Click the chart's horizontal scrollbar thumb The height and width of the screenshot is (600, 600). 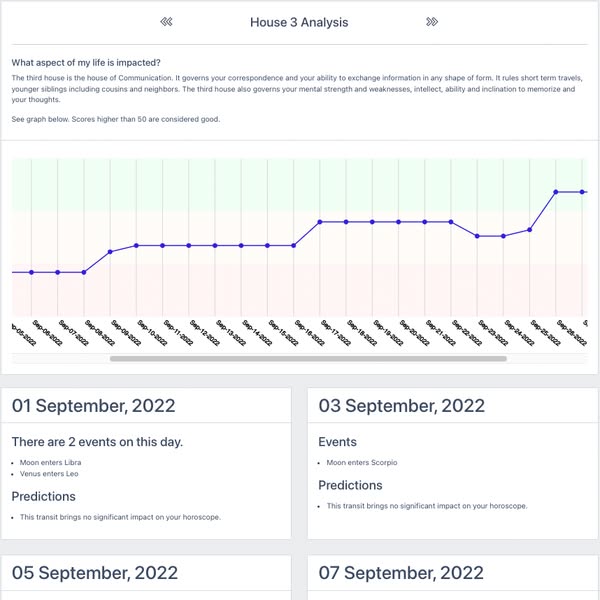tap(308, 358)
